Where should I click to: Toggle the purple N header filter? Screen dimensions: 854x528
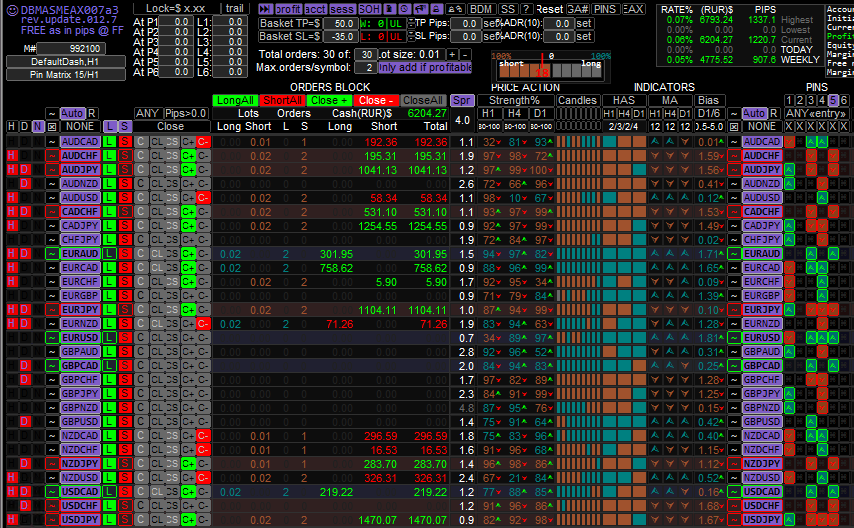point(38,126)
